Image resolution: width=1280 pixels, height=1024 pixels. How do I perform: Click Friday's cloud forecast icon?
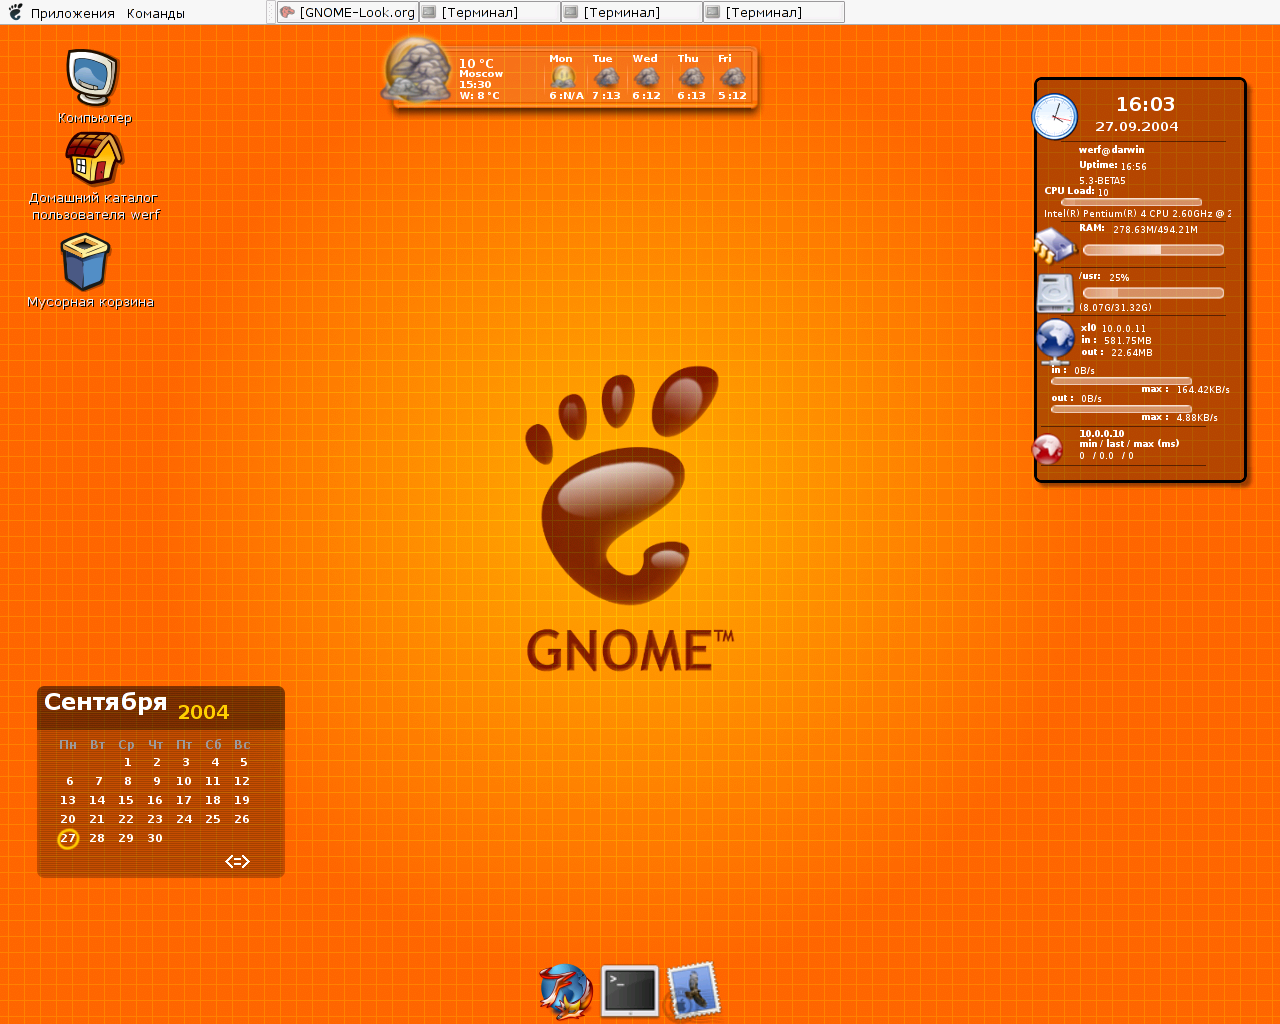(732, 77)
